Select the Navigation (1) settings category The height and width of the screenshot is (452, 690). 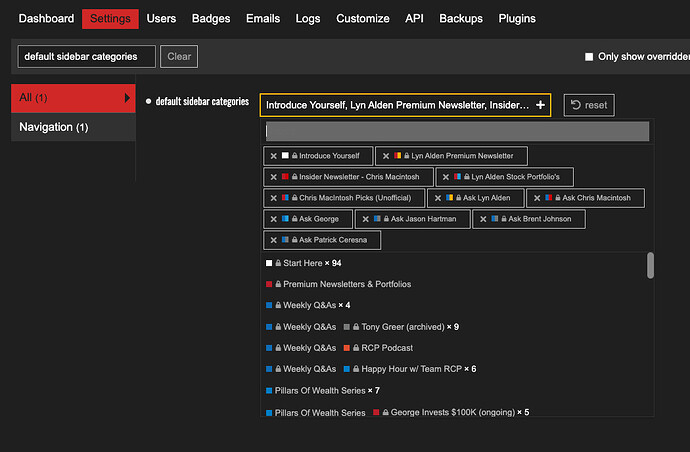click(73, 127)
